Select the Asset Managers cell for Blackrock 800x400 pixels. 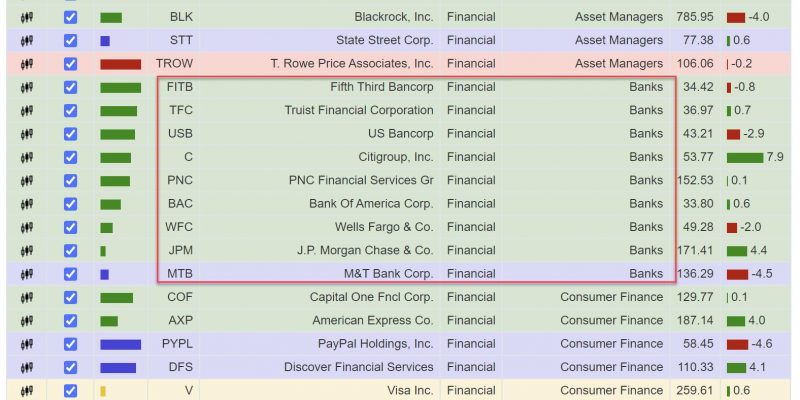[x=619, y=17]
